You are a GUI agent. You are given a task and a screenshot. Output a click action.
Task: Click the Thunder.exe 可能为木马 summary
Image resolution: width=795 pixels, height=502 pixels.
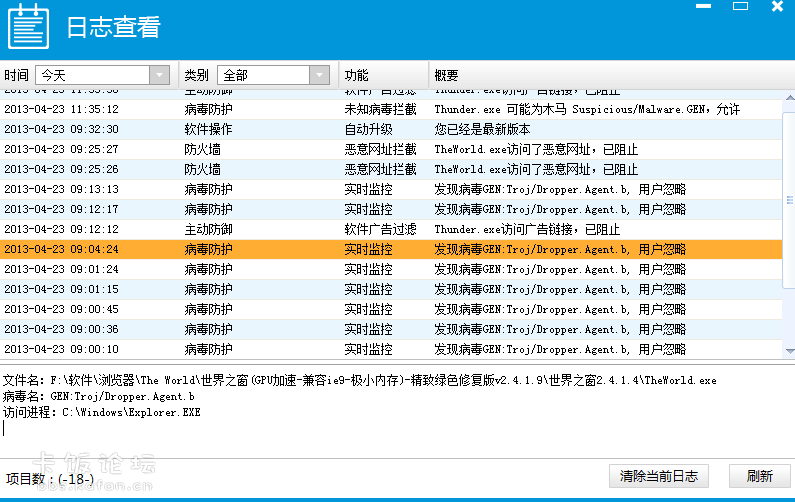tap(587, 109)
